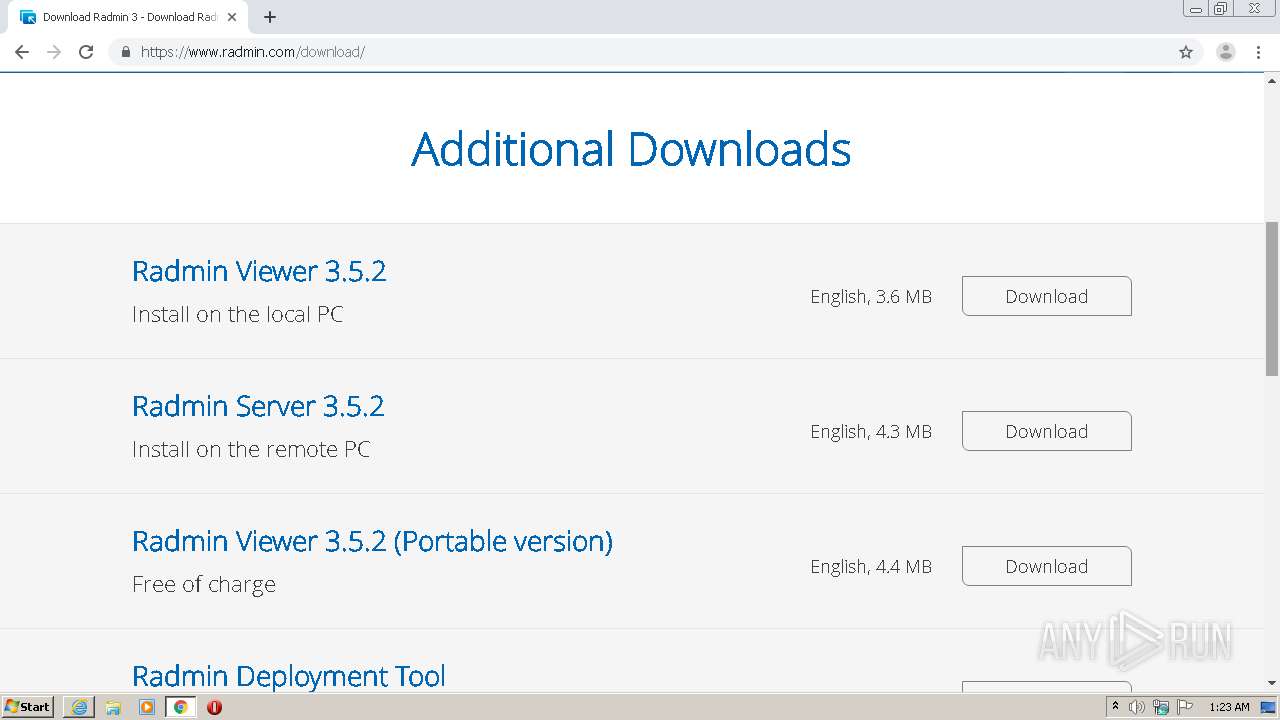Focus the address bar with radmin.com URL
Image resolution: width=1280 pixels, height=720 pixels.
(x=655, y=52)
